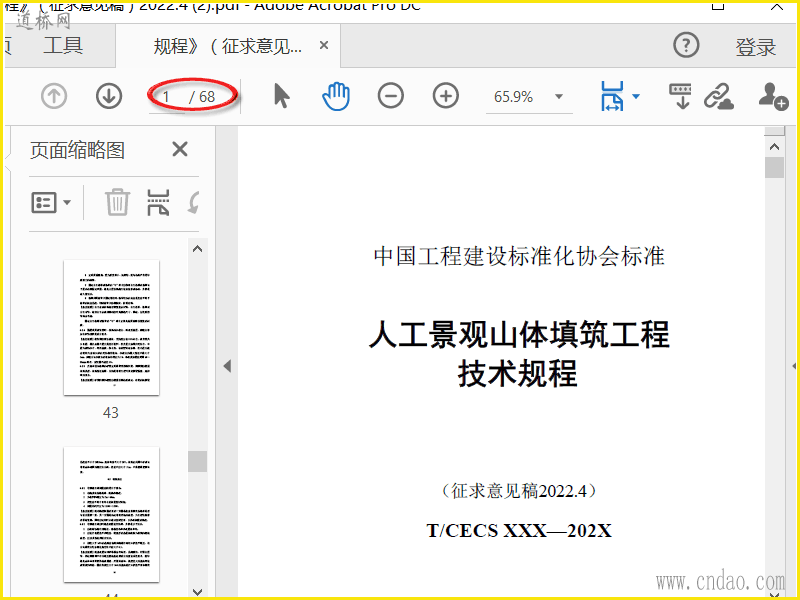
Task: Click text （征求意见稿2022.4）
Action: pyautogui.click(x=519, y=491)
